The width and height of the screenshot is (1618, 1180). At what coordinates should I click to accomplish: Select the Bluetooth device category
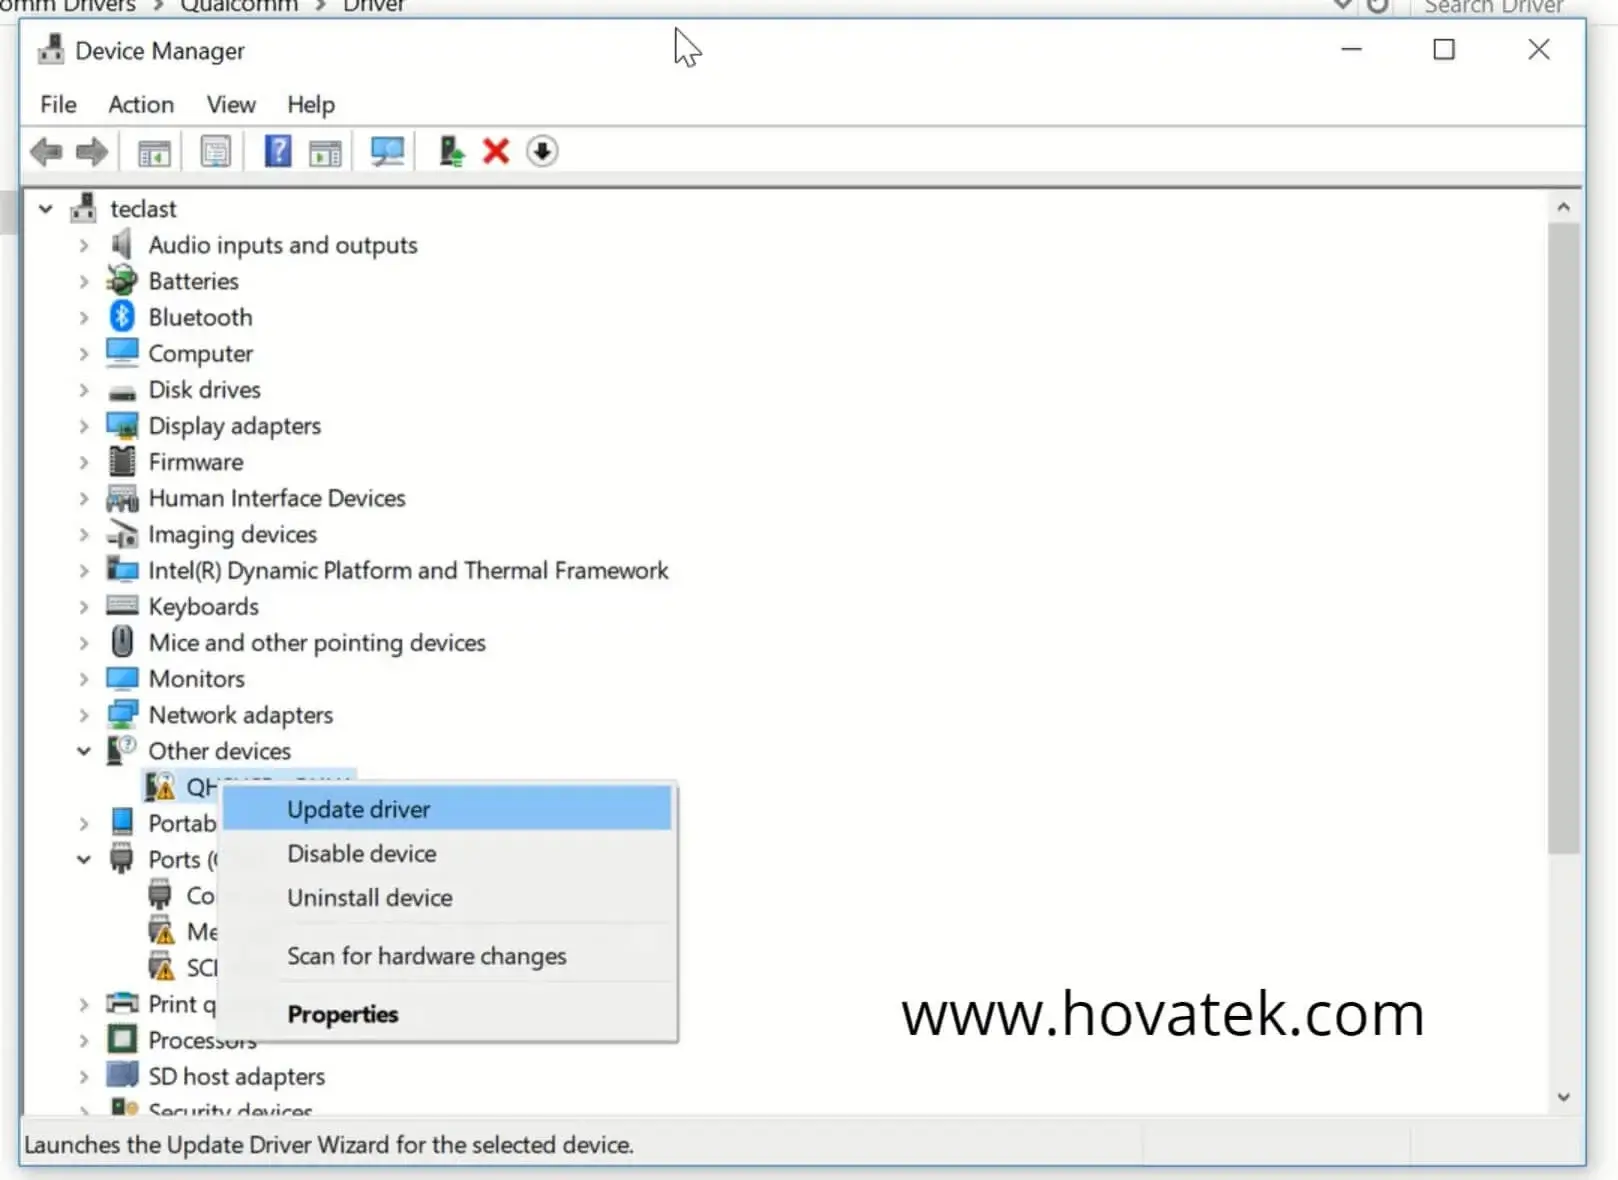(200, 316)
